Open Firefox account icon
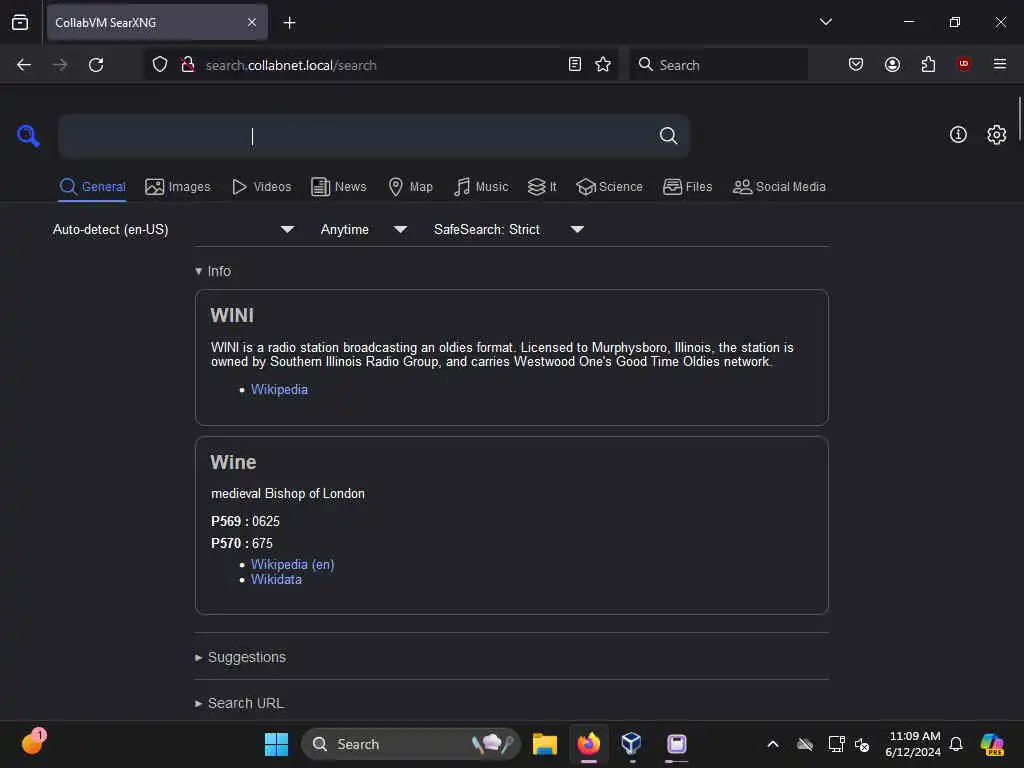The image size is (1024, 768). coord(892,65)
